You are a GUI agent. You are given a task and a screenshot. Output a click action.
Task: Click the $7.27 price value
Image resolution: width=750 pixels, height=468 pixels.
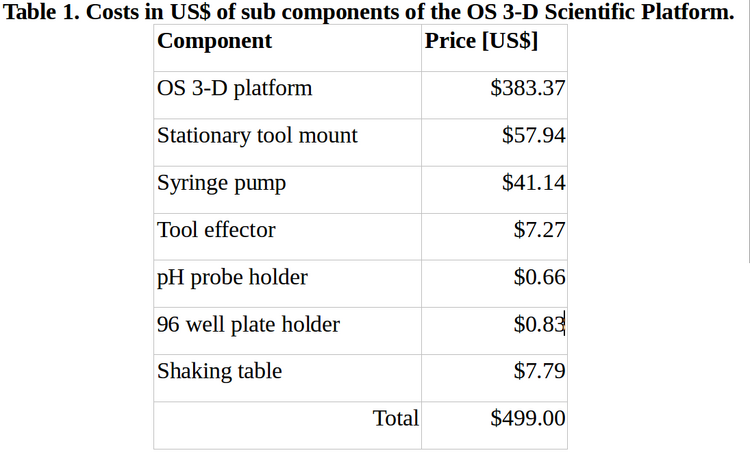point(540,230)
